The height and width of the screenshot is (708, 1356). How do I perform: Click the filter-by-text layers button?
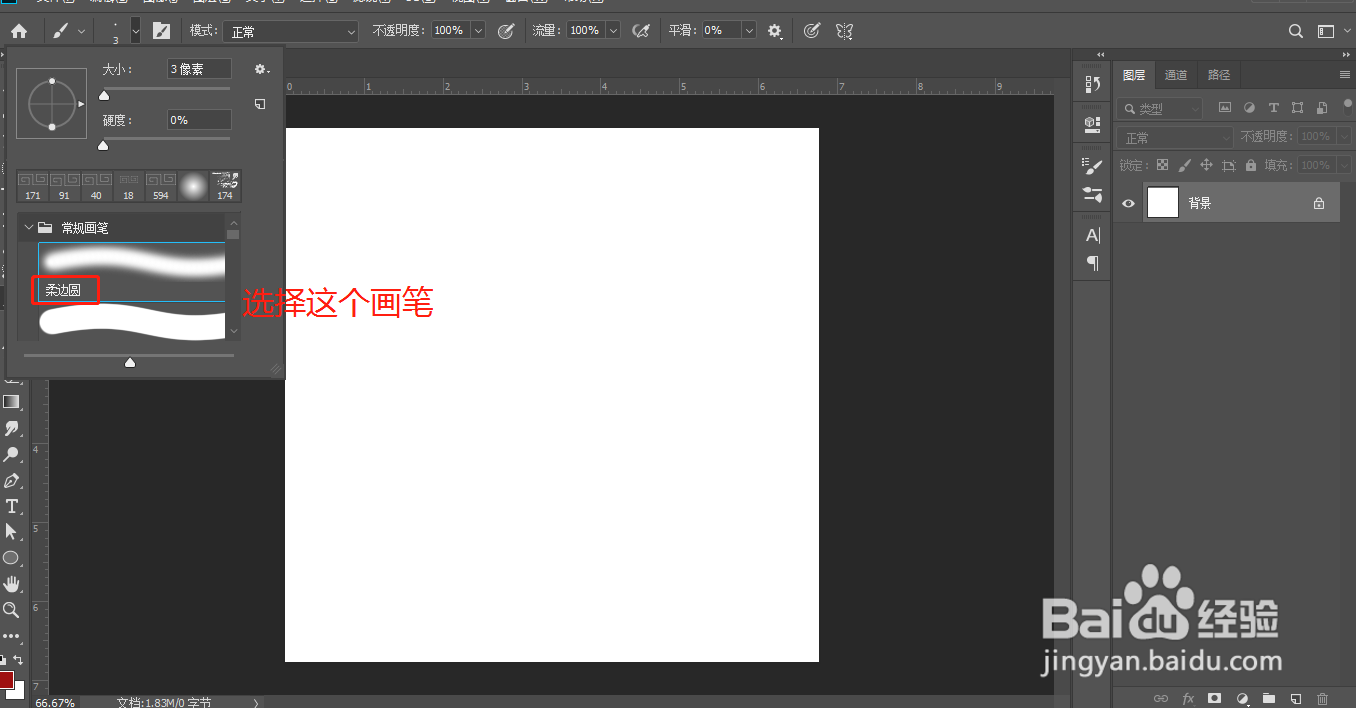pyautogui.click(x=1272, y=107)
